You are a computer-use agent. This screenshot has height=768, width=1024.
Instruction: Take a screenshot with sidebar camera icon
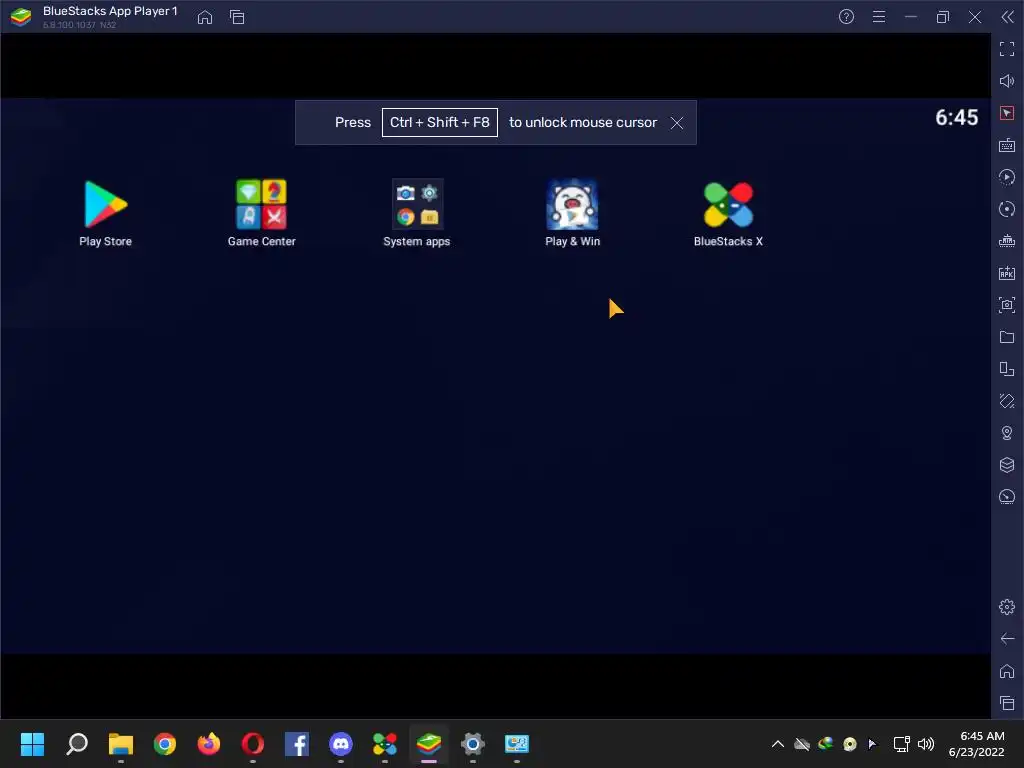[1007, 305]
